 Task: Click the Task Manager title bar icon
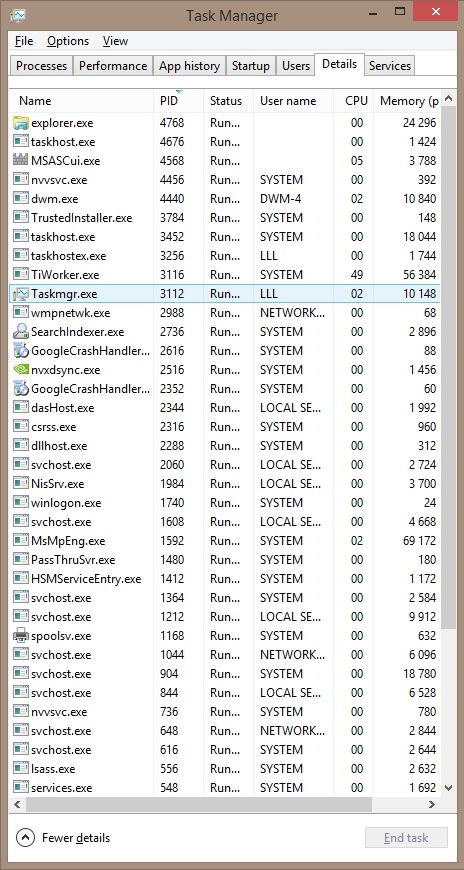coord(18,16)
